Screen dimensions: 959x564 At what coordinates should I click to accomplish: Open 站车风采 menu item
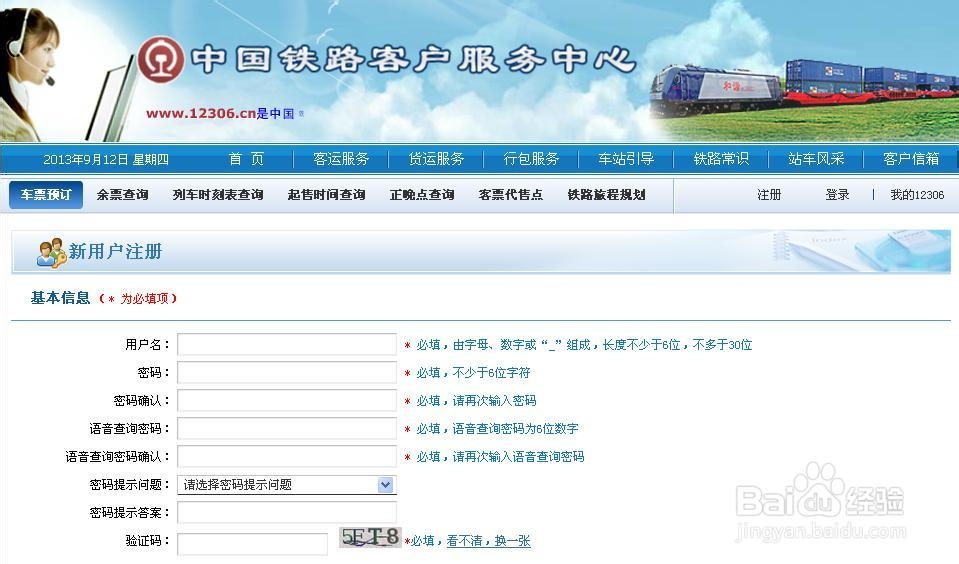[816, 159]
